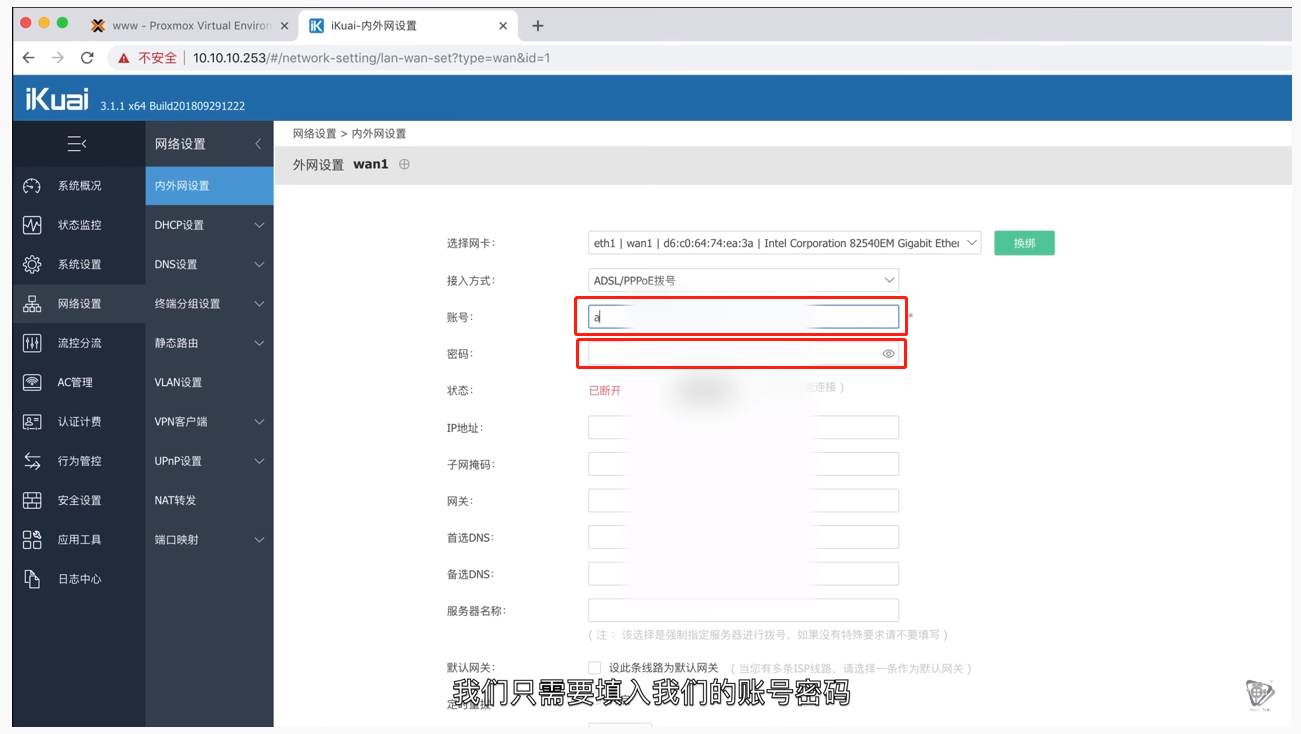This screenshot has width=1301, height=734.
Task: Close the Proxmox Virtual Environment tab
Action: (x=283, y=26)
